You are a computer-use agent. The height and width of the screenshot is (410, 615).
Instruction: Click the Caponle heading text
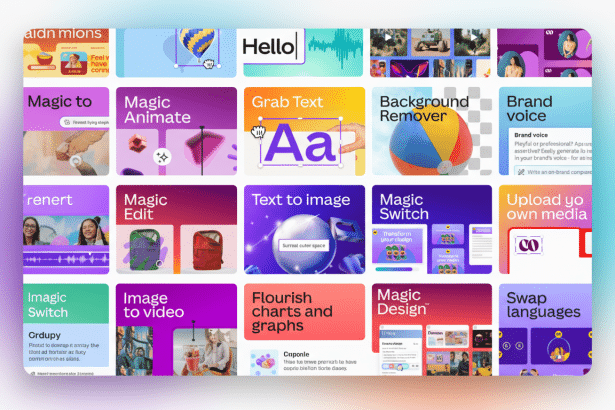(x=296, y=354)
